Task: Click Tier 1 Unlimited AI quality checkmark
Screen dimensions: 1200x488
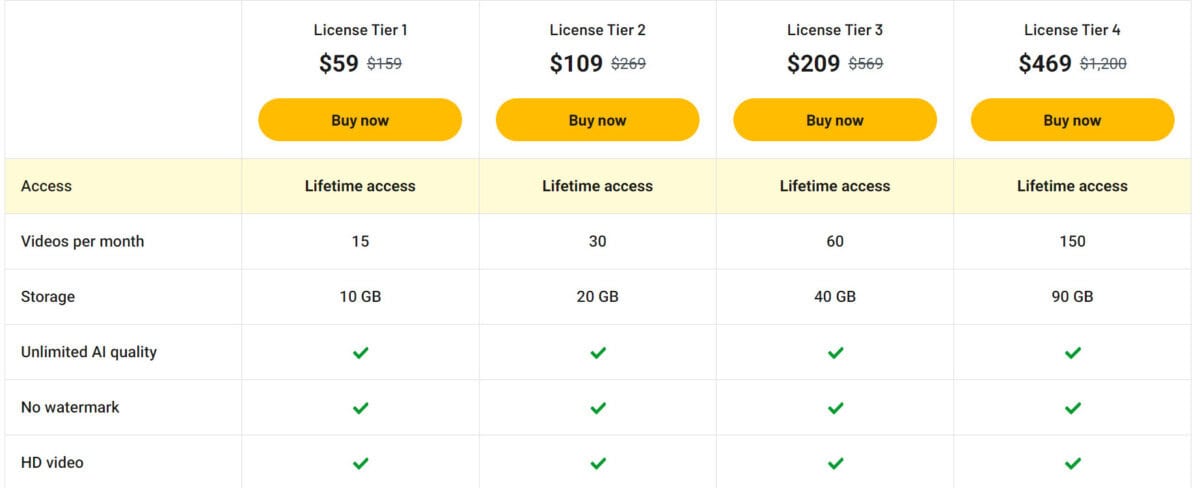Action: click(x=361, y=352)
